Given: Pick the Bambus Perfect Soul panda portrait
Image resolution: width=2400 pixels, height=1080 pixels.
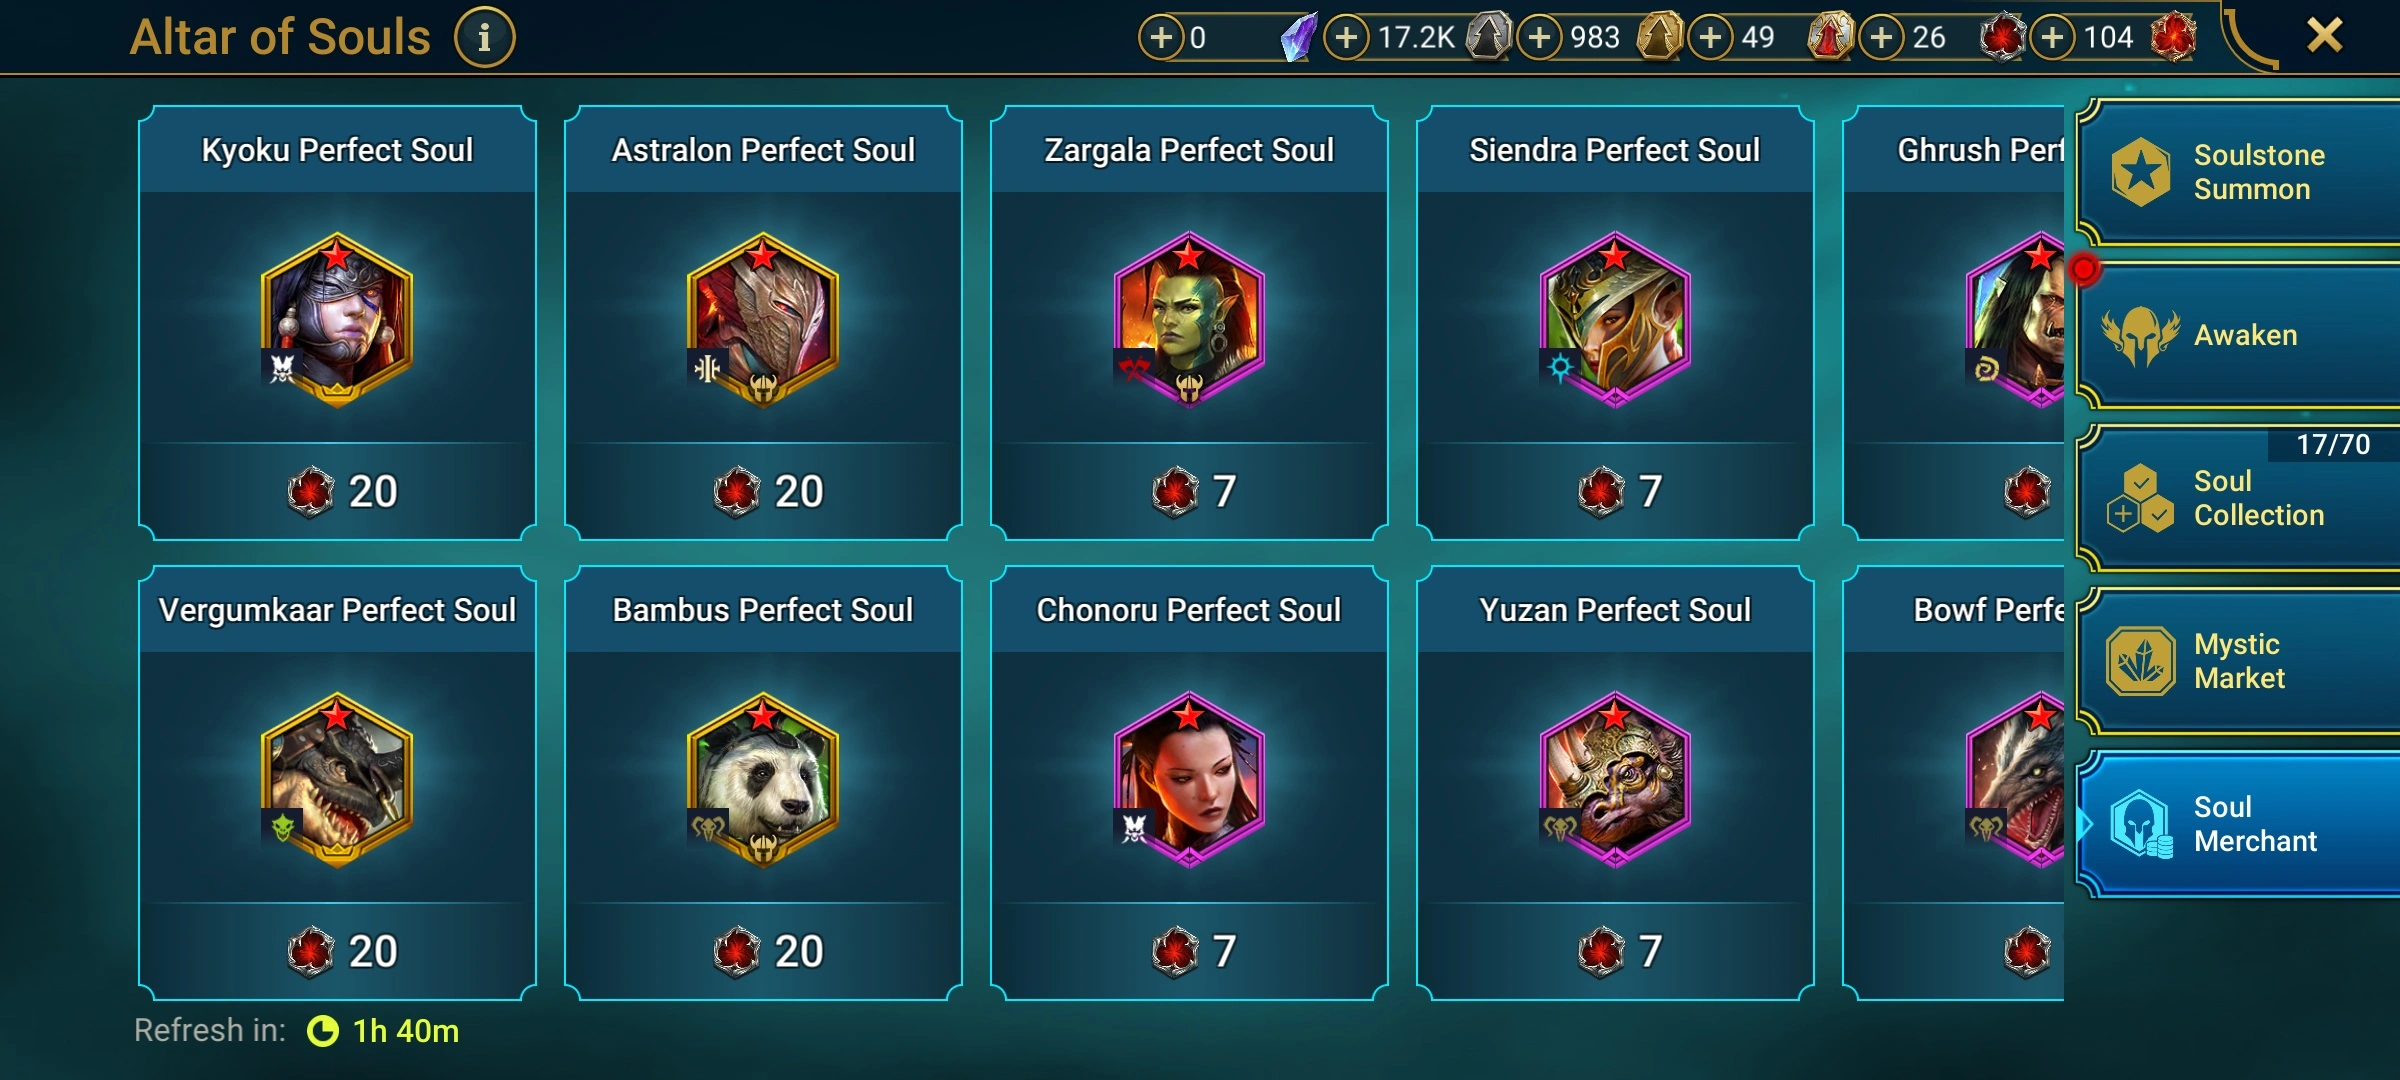Looking at the screenshot, I should pyautogui.click(x=763, y=780).
